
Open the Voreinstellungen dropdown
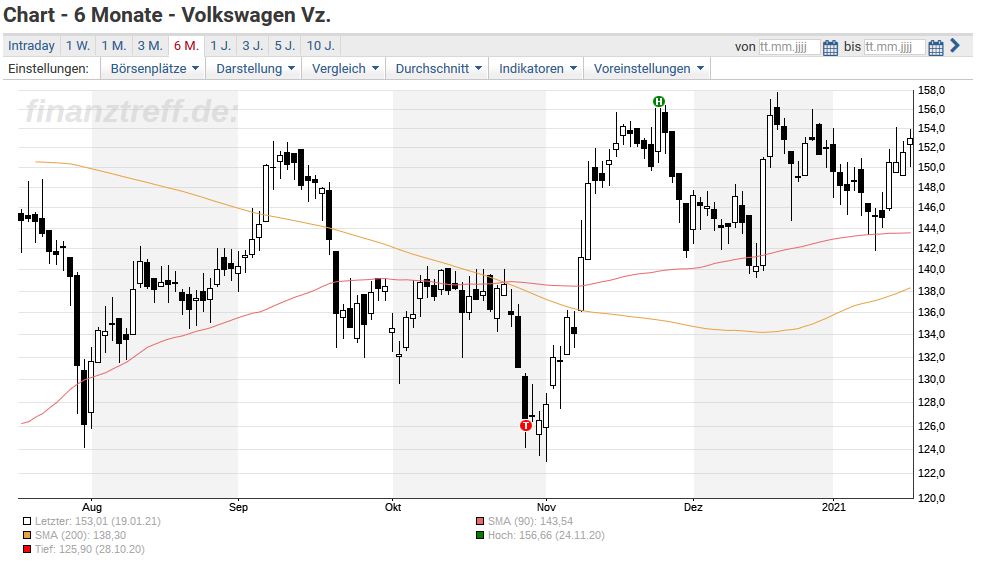tap(648, 69)
